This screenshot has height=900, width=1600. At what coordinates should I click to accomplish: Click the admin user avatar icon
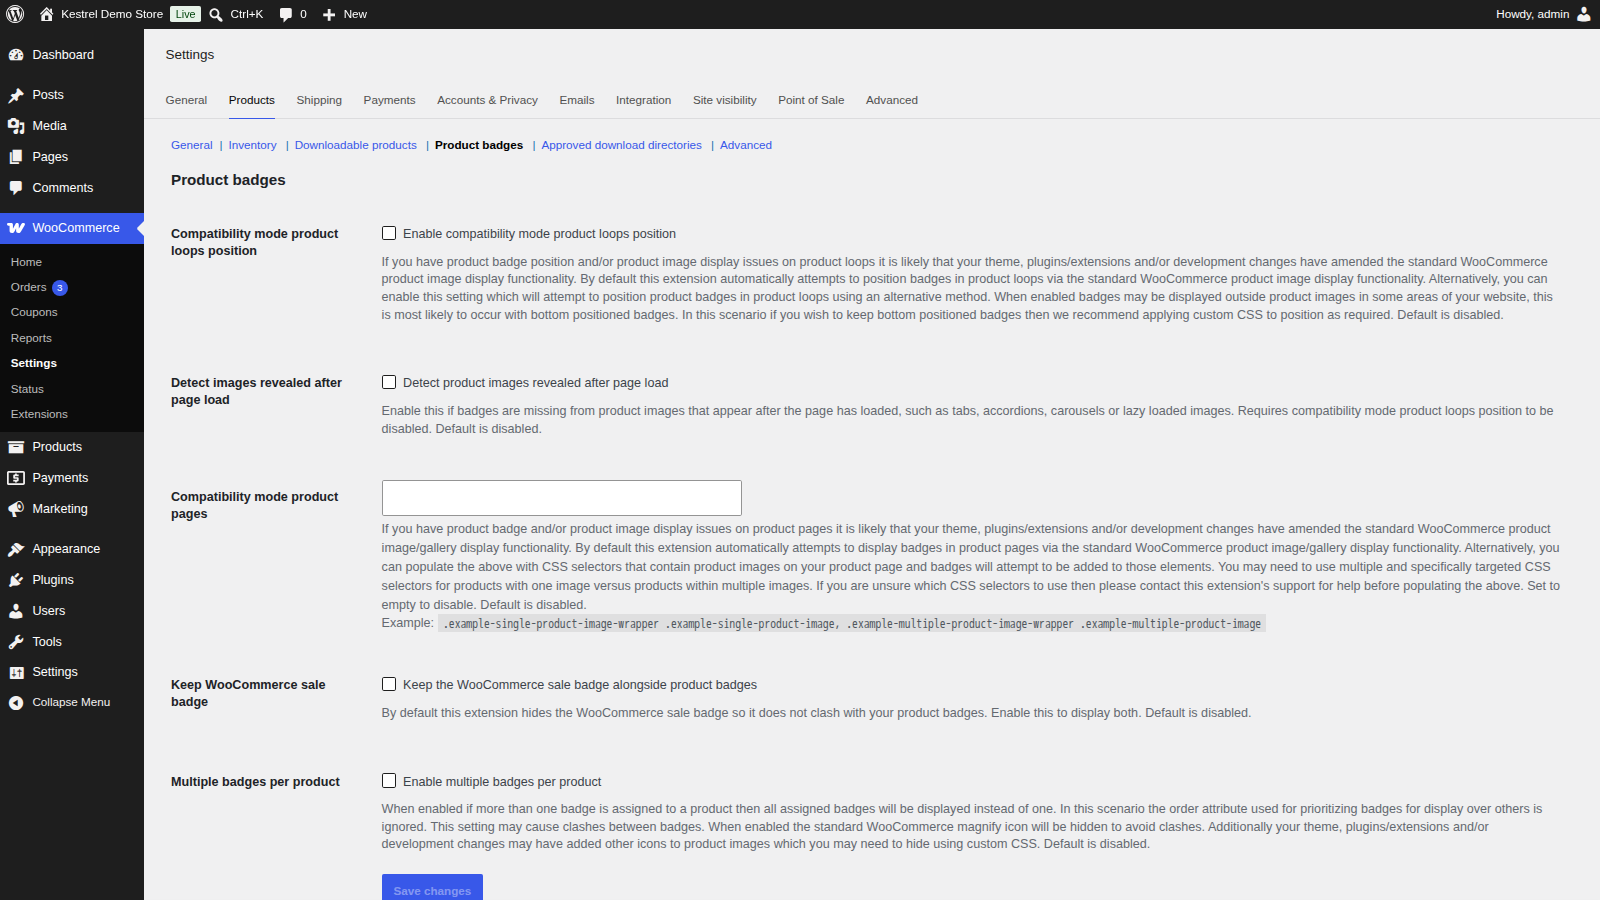[1583, 14]
